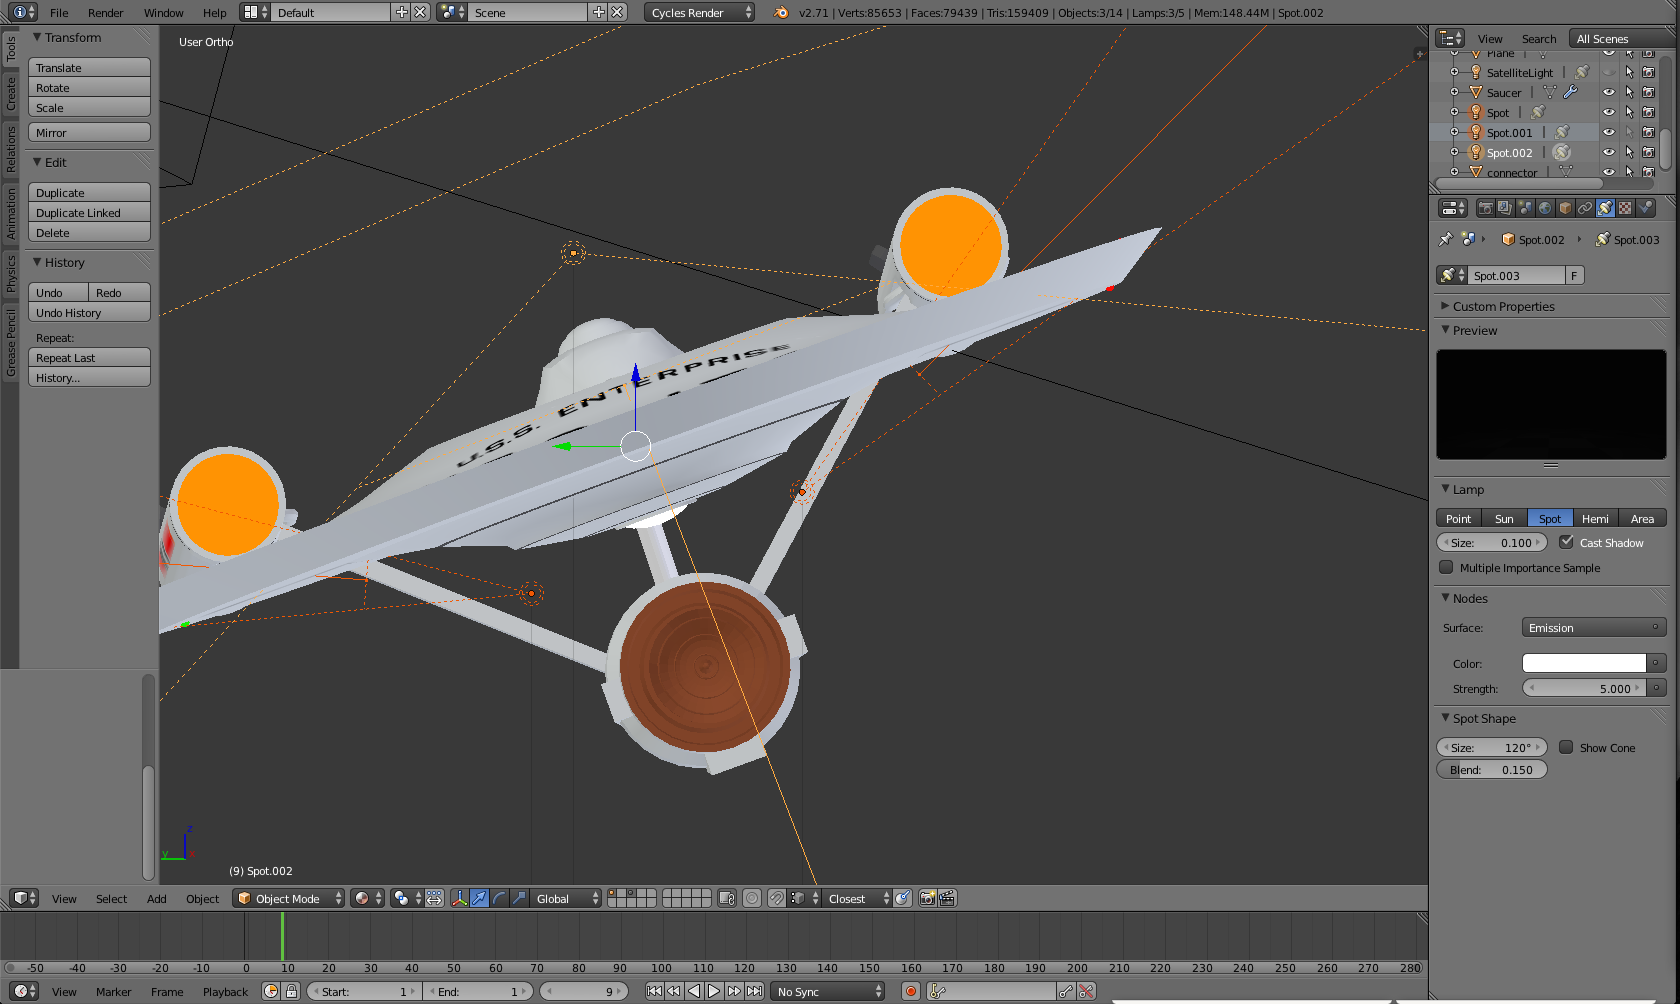
Task: Click the delete keyframe icon in timeline
Action: pos(1086,991)
